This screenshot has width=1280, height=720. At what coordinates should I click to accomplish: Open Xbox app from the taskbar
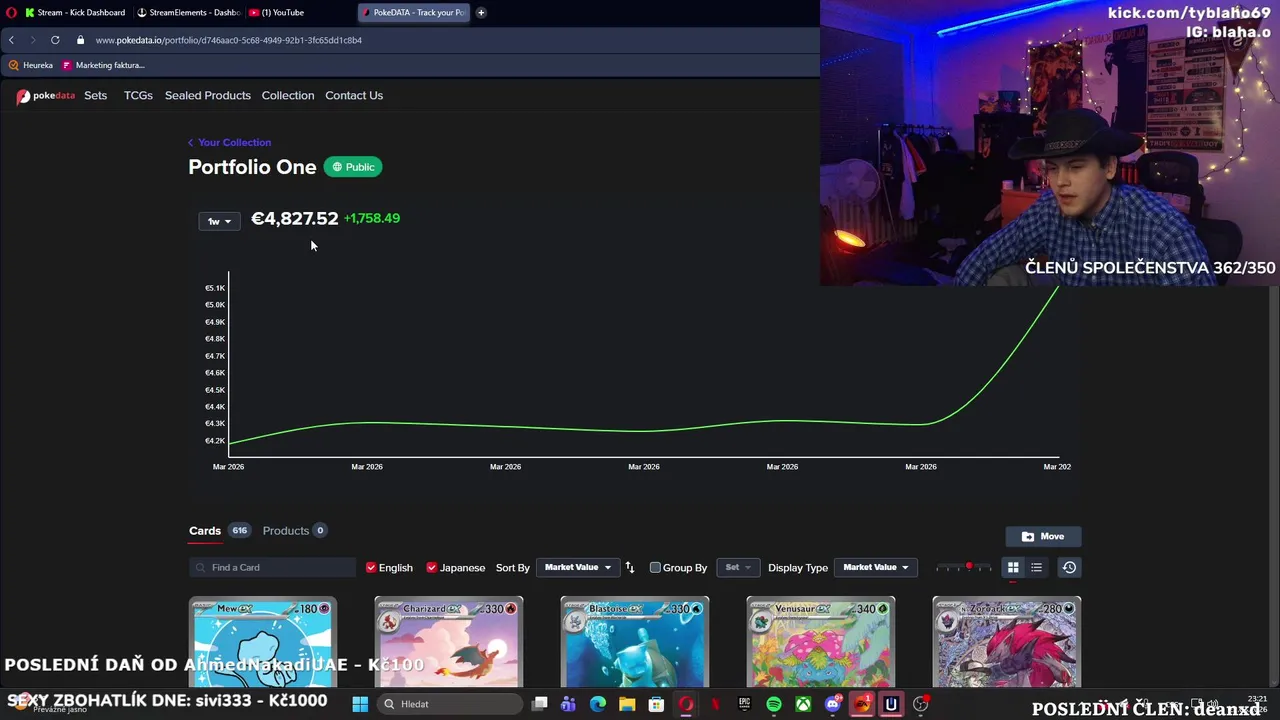click(803, 704)
